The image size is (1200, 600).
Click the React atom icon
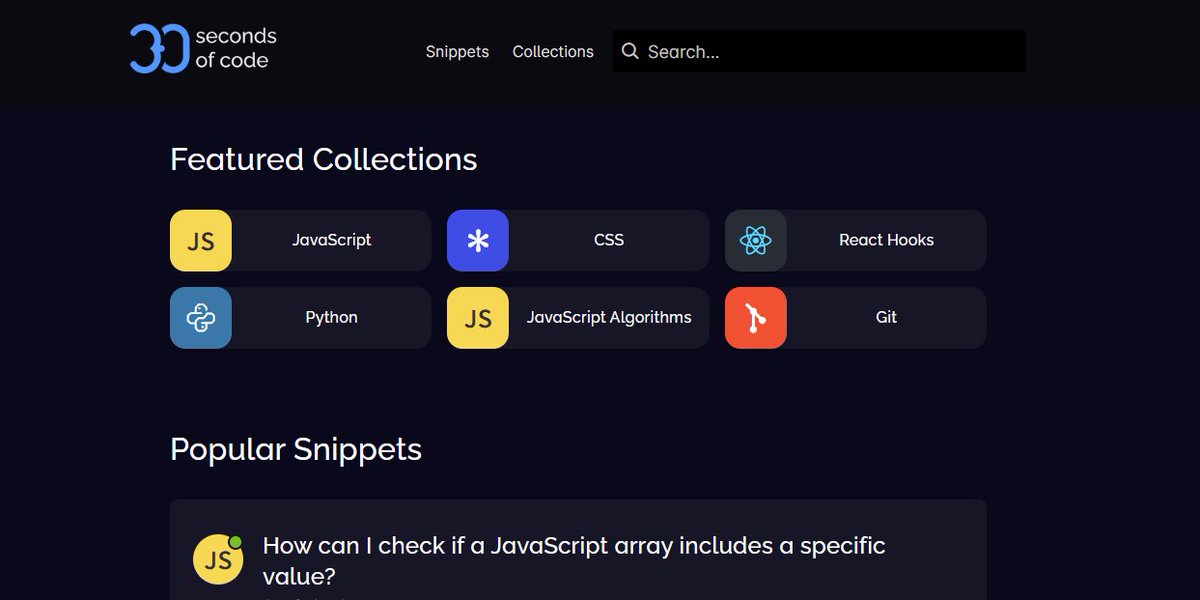click(x=756, y=240)
